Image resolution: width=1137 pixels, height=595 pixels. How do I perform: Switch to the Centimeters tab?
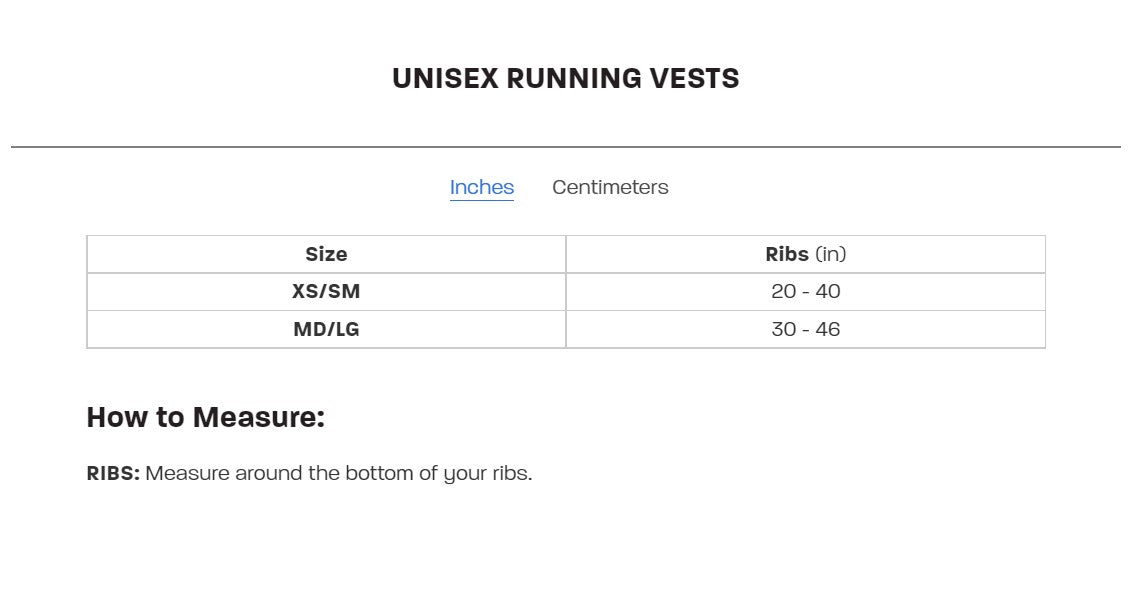tap(610, 187)
